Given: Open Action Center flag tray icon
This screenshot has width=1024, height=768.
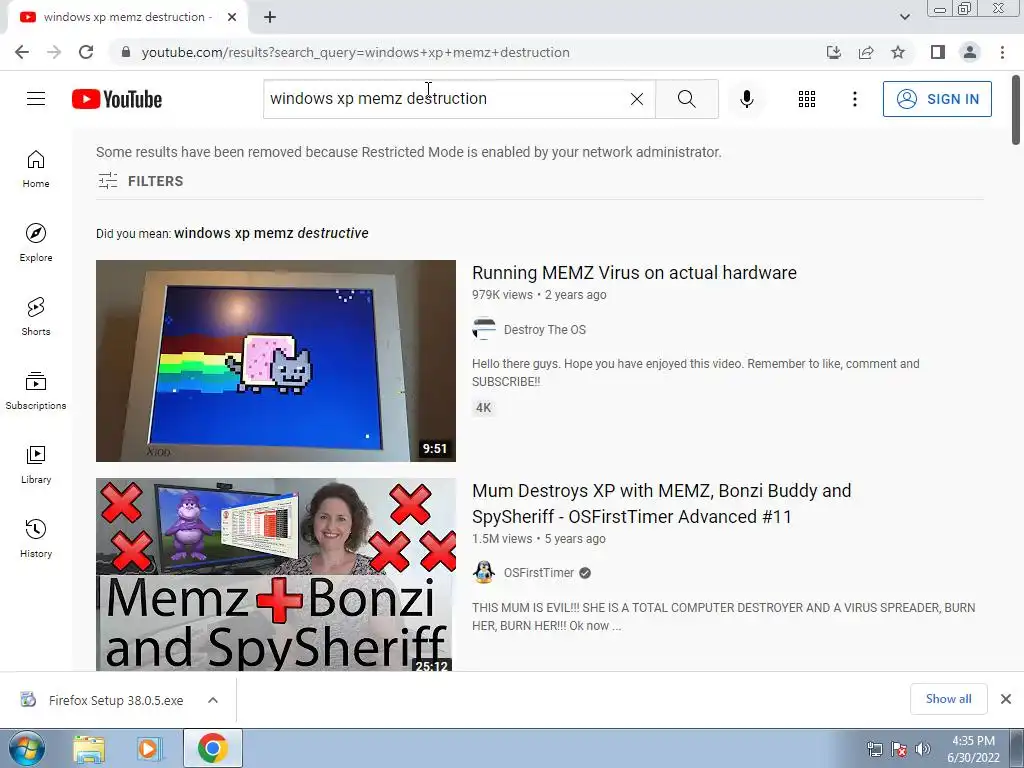Looking at the screenshot, I should click(x=899, y=750).
